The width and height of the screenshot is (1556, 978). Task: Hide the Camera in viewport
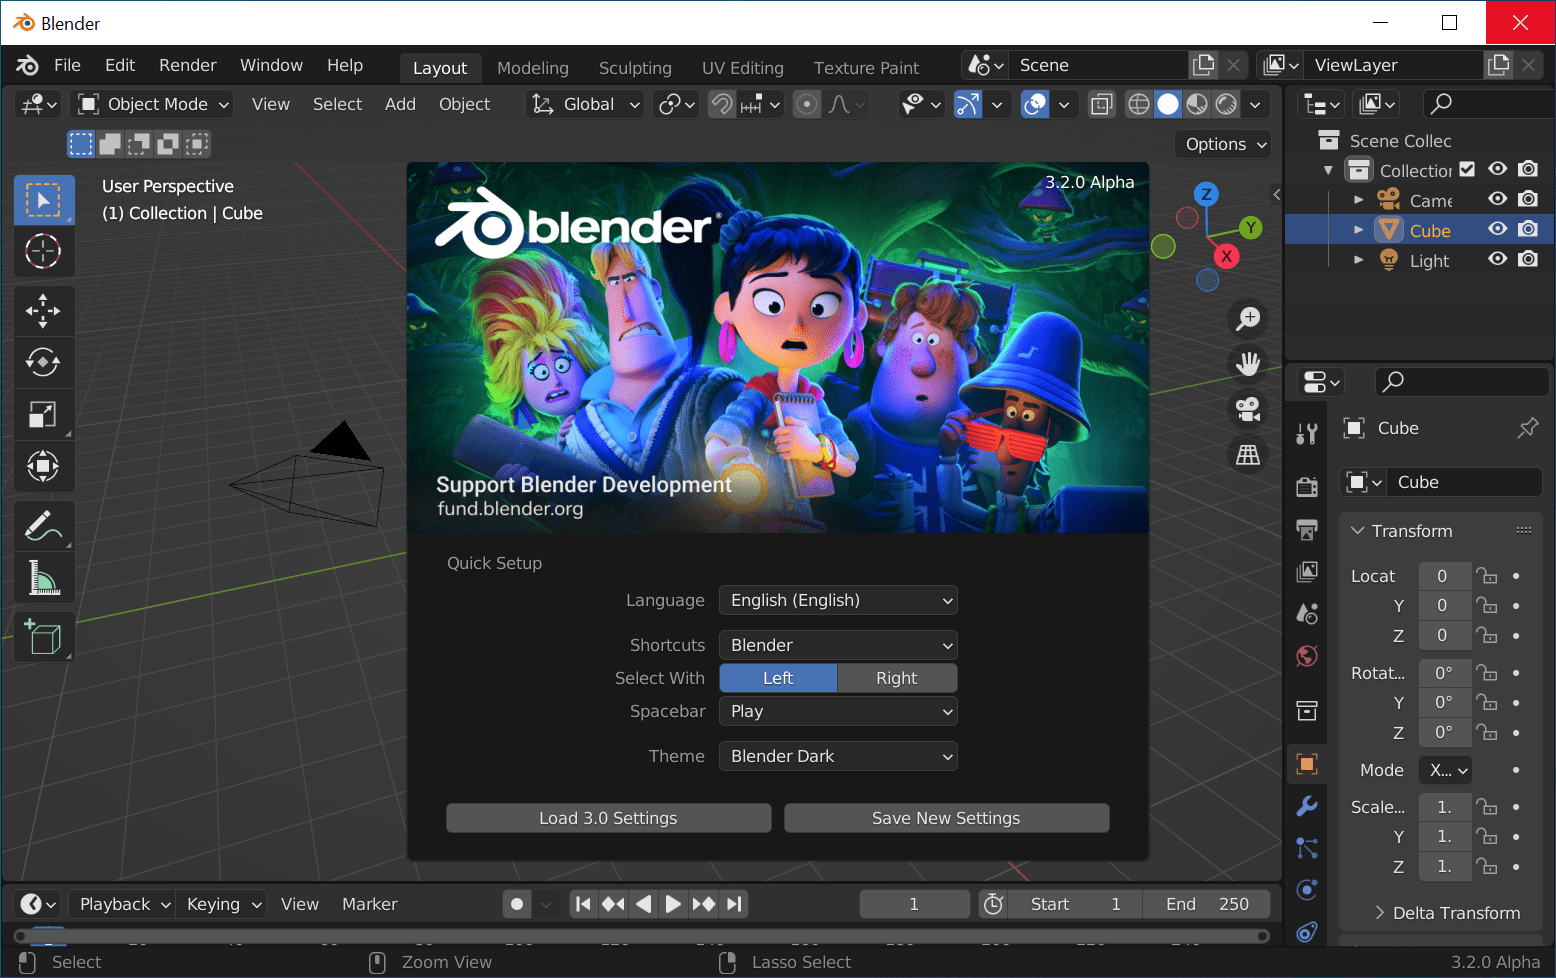(x=1497, y=199)
